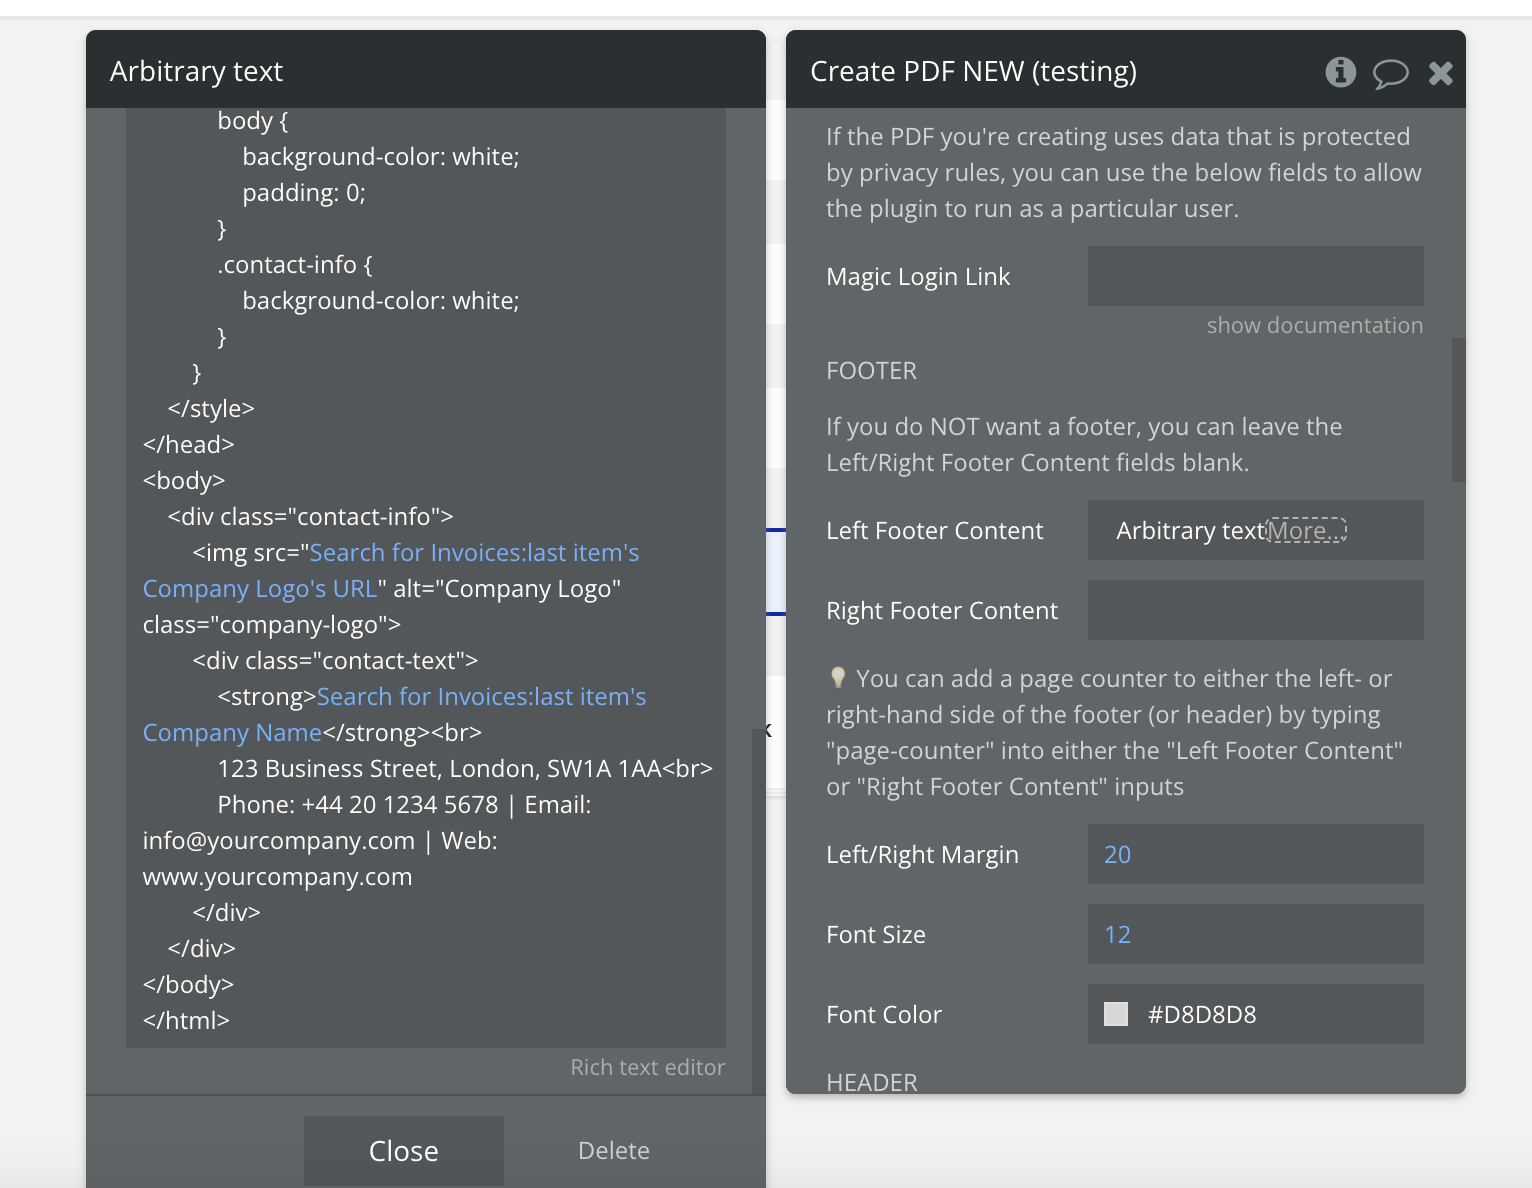Click the "<div class="contact-info">" line
1532x1188 pixels.
[311, 516]
